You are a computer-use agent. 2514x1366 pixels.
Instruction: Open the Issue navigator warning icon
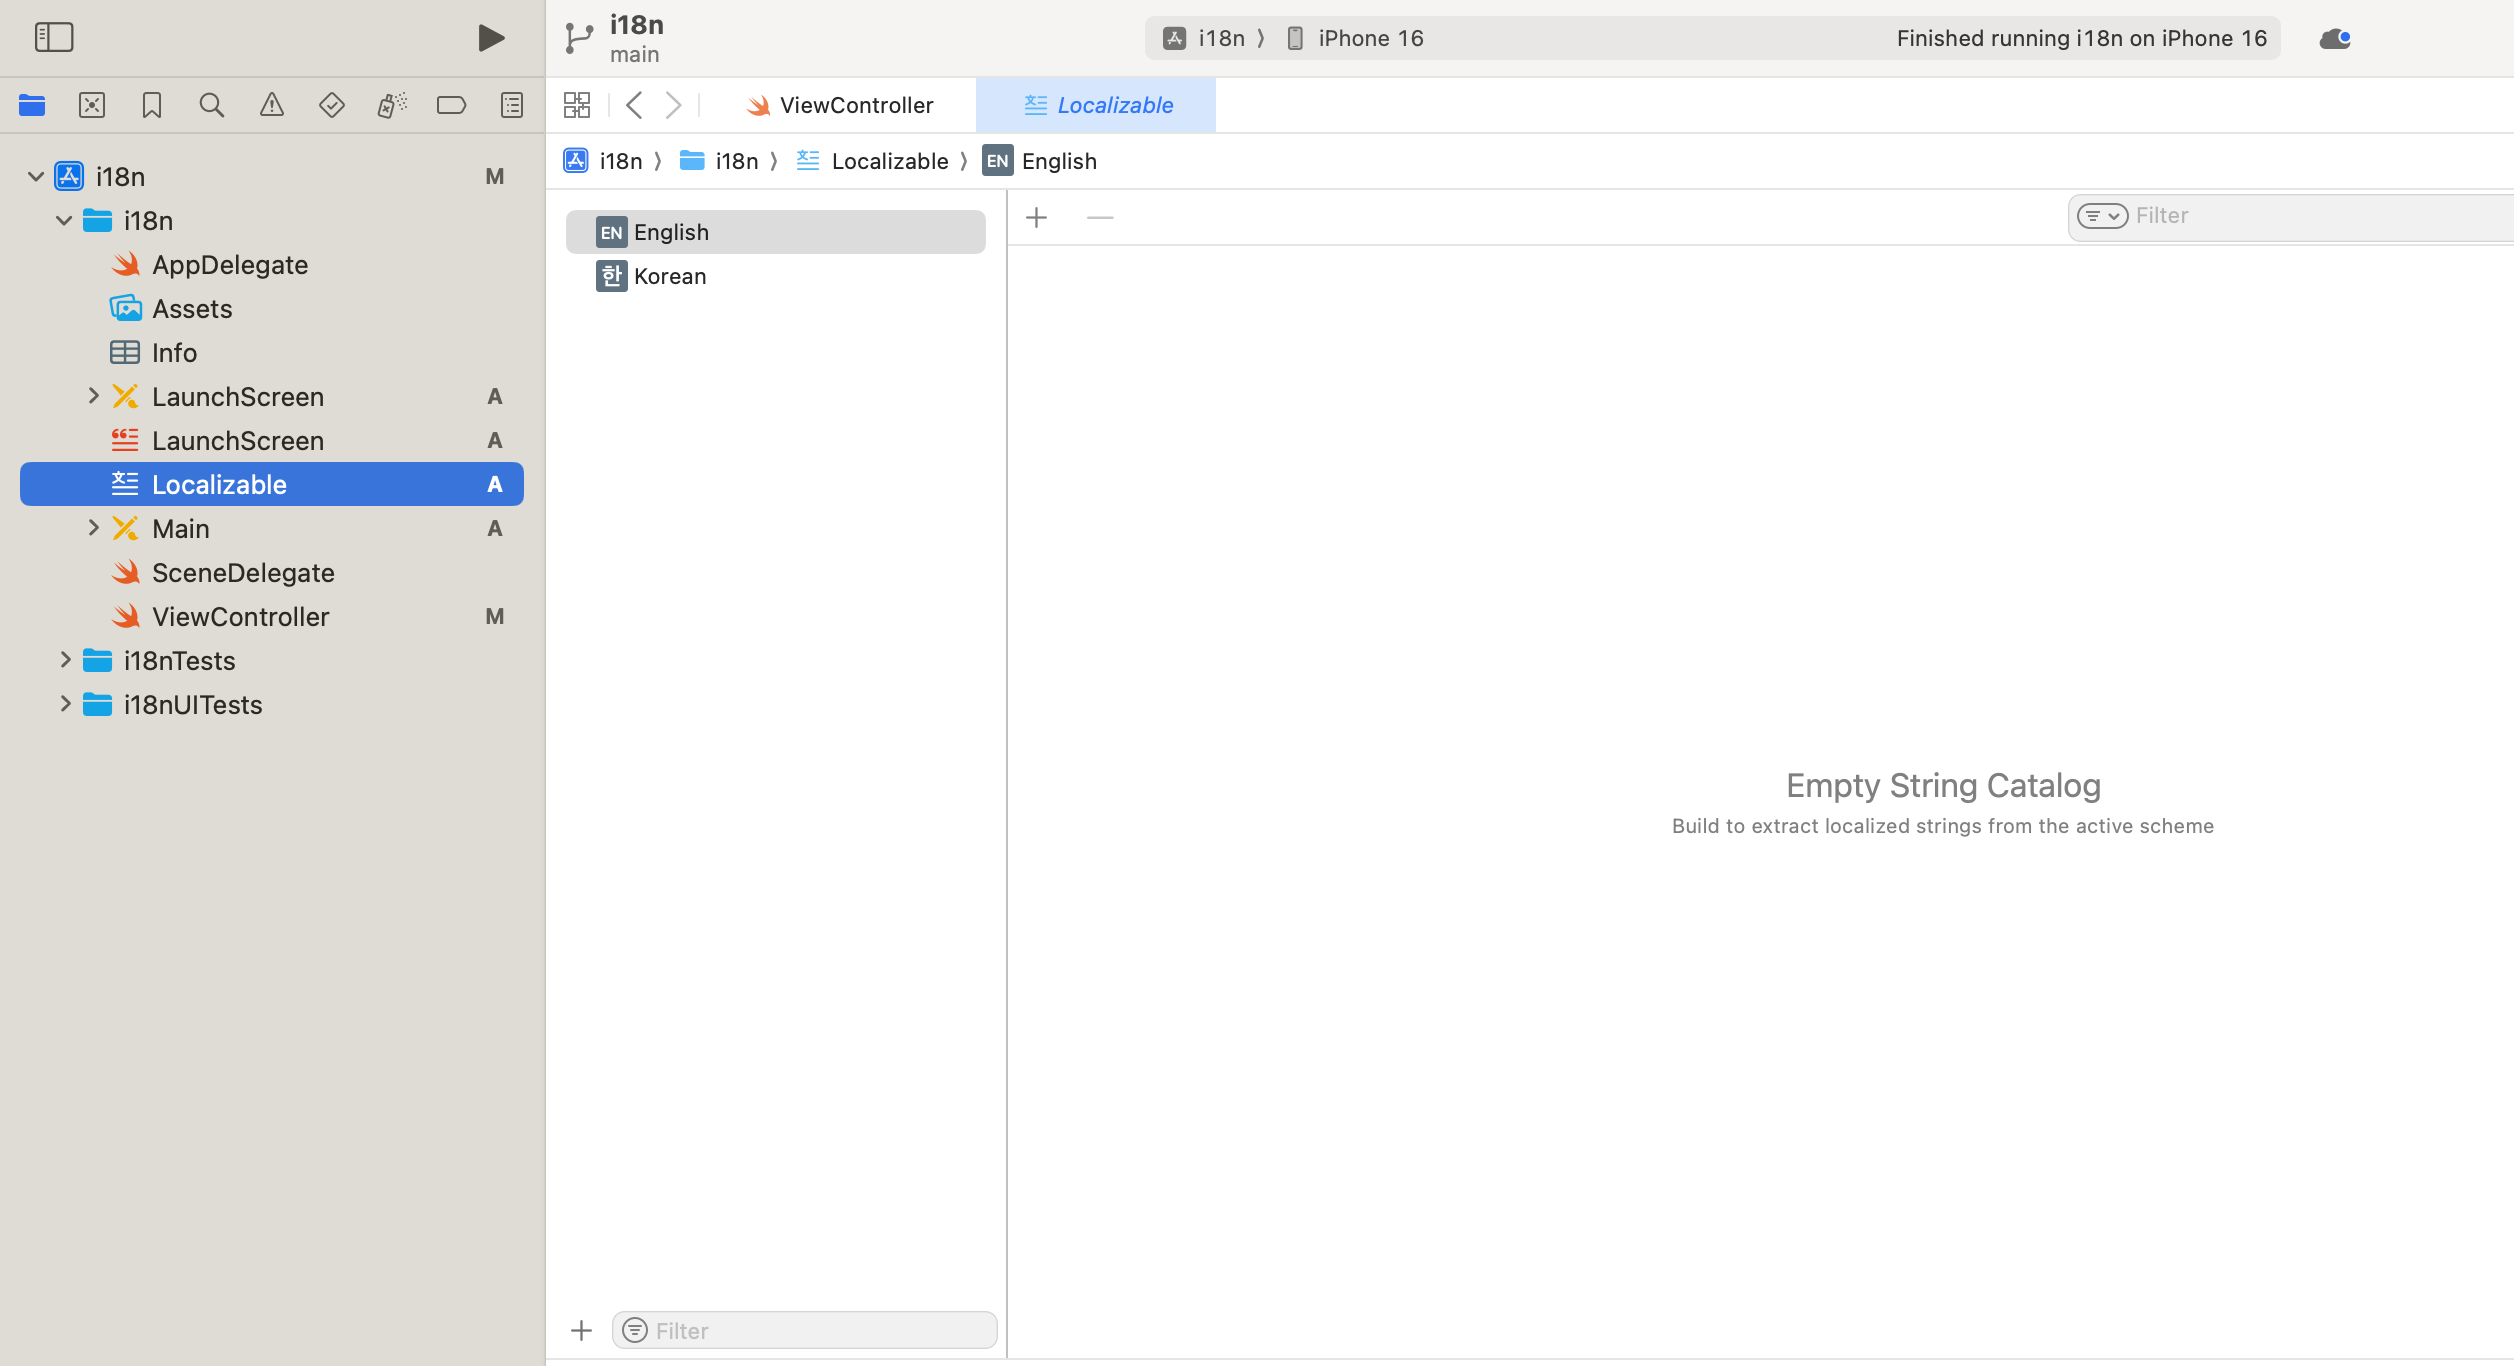coord(272,105)
